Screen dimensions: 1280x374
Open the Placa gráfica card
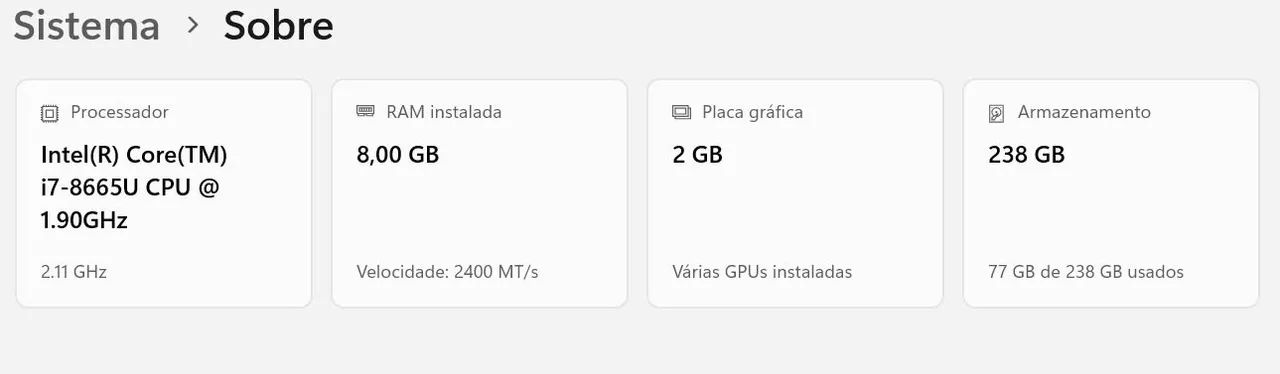point(796,193)
